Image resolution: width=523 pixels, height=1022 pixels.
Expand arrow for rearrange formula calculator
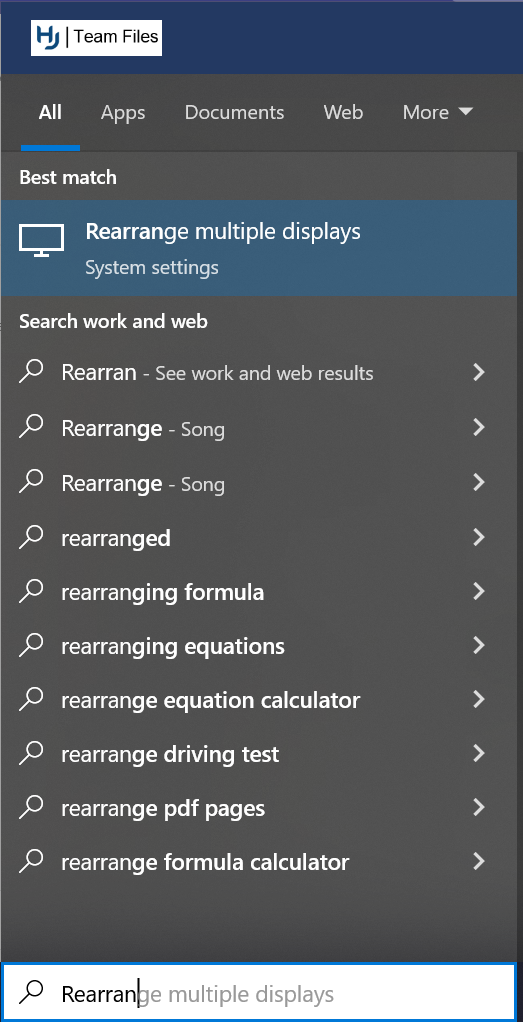(x=479, y=861)
